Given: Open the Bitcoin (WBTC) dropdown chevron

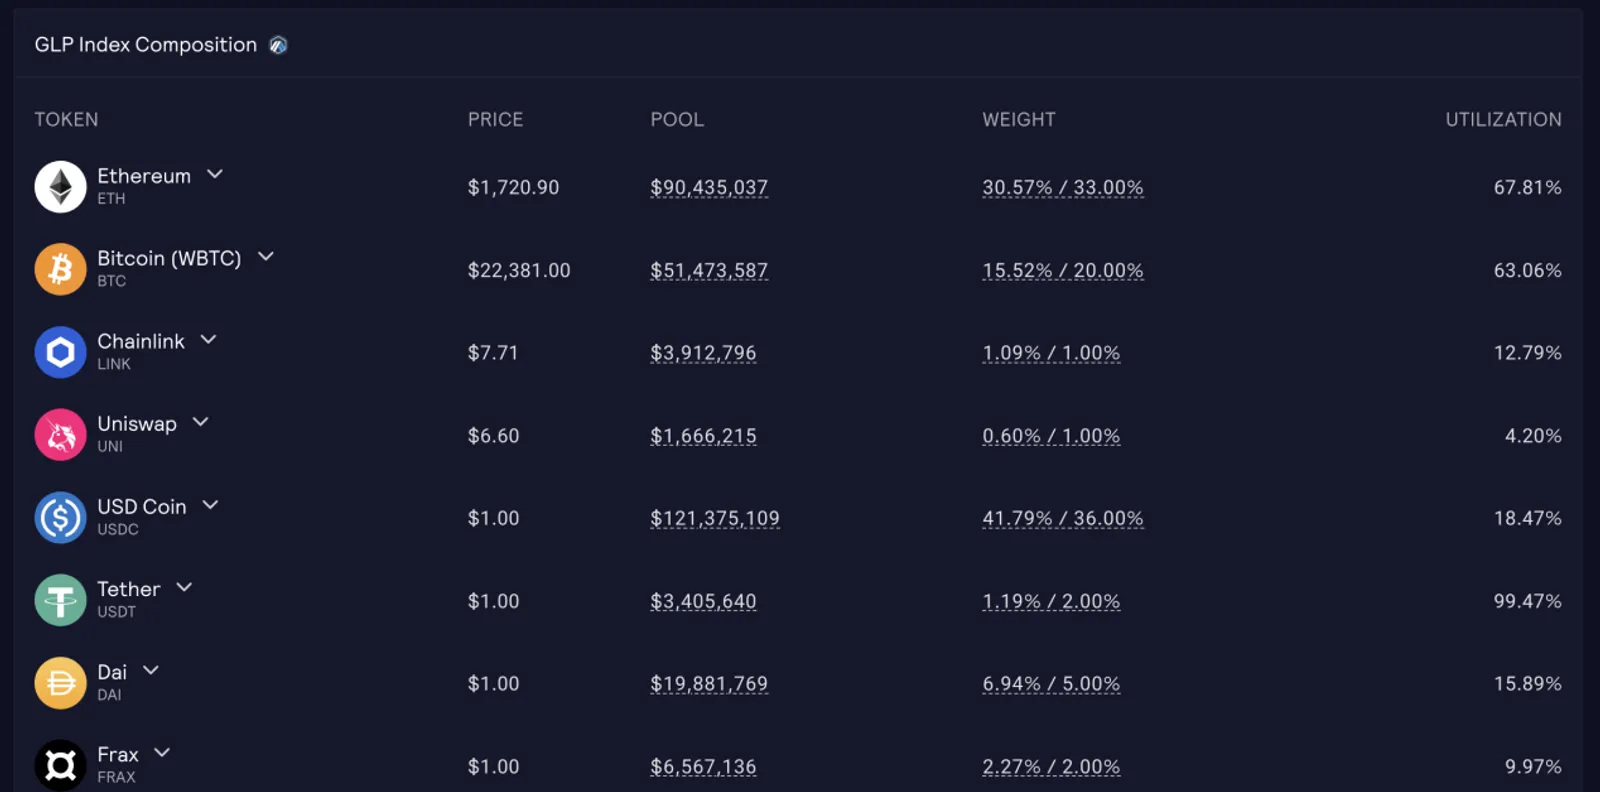Looking at the screenshot, I should 266,257.
